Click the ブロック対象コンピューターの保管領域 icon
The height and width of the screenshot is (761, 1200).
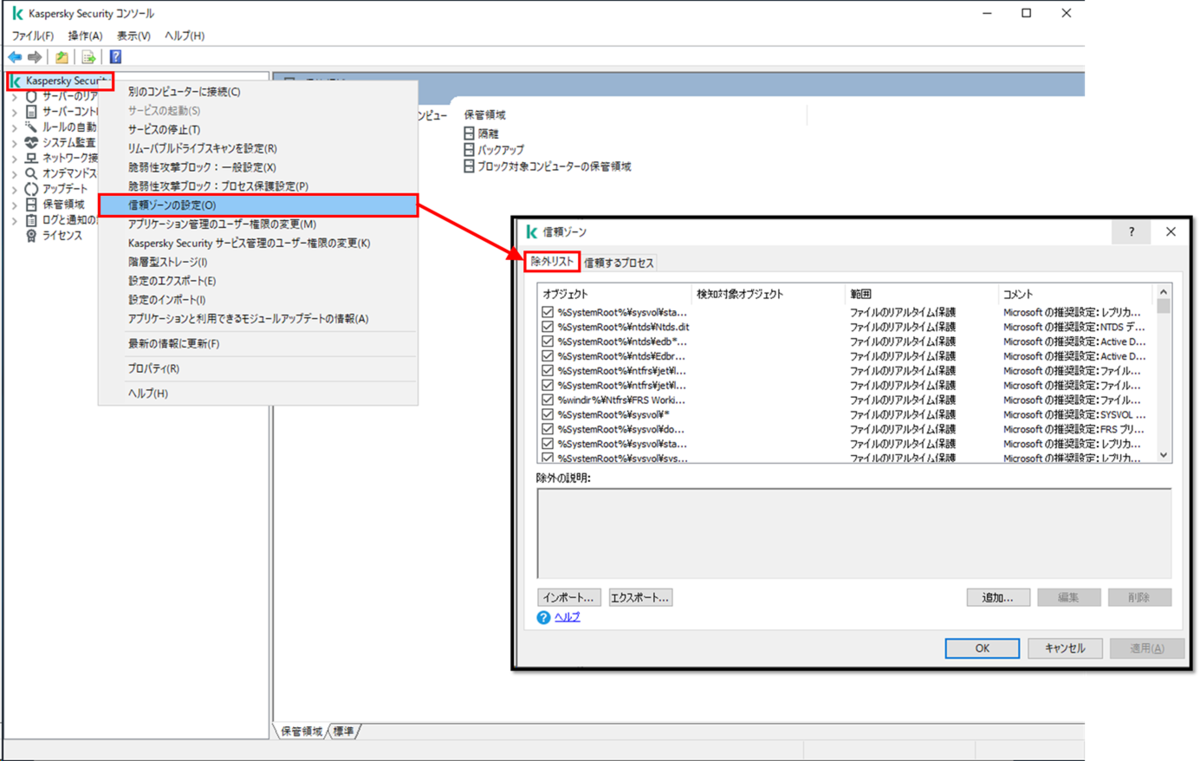[x=469, y=166]
